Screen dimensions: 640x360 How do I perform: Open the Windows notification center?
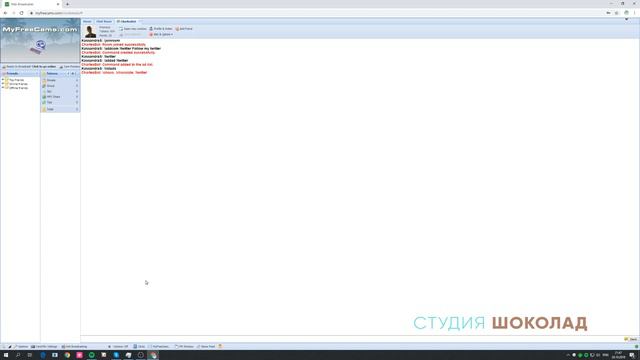[x=632, y=355]
